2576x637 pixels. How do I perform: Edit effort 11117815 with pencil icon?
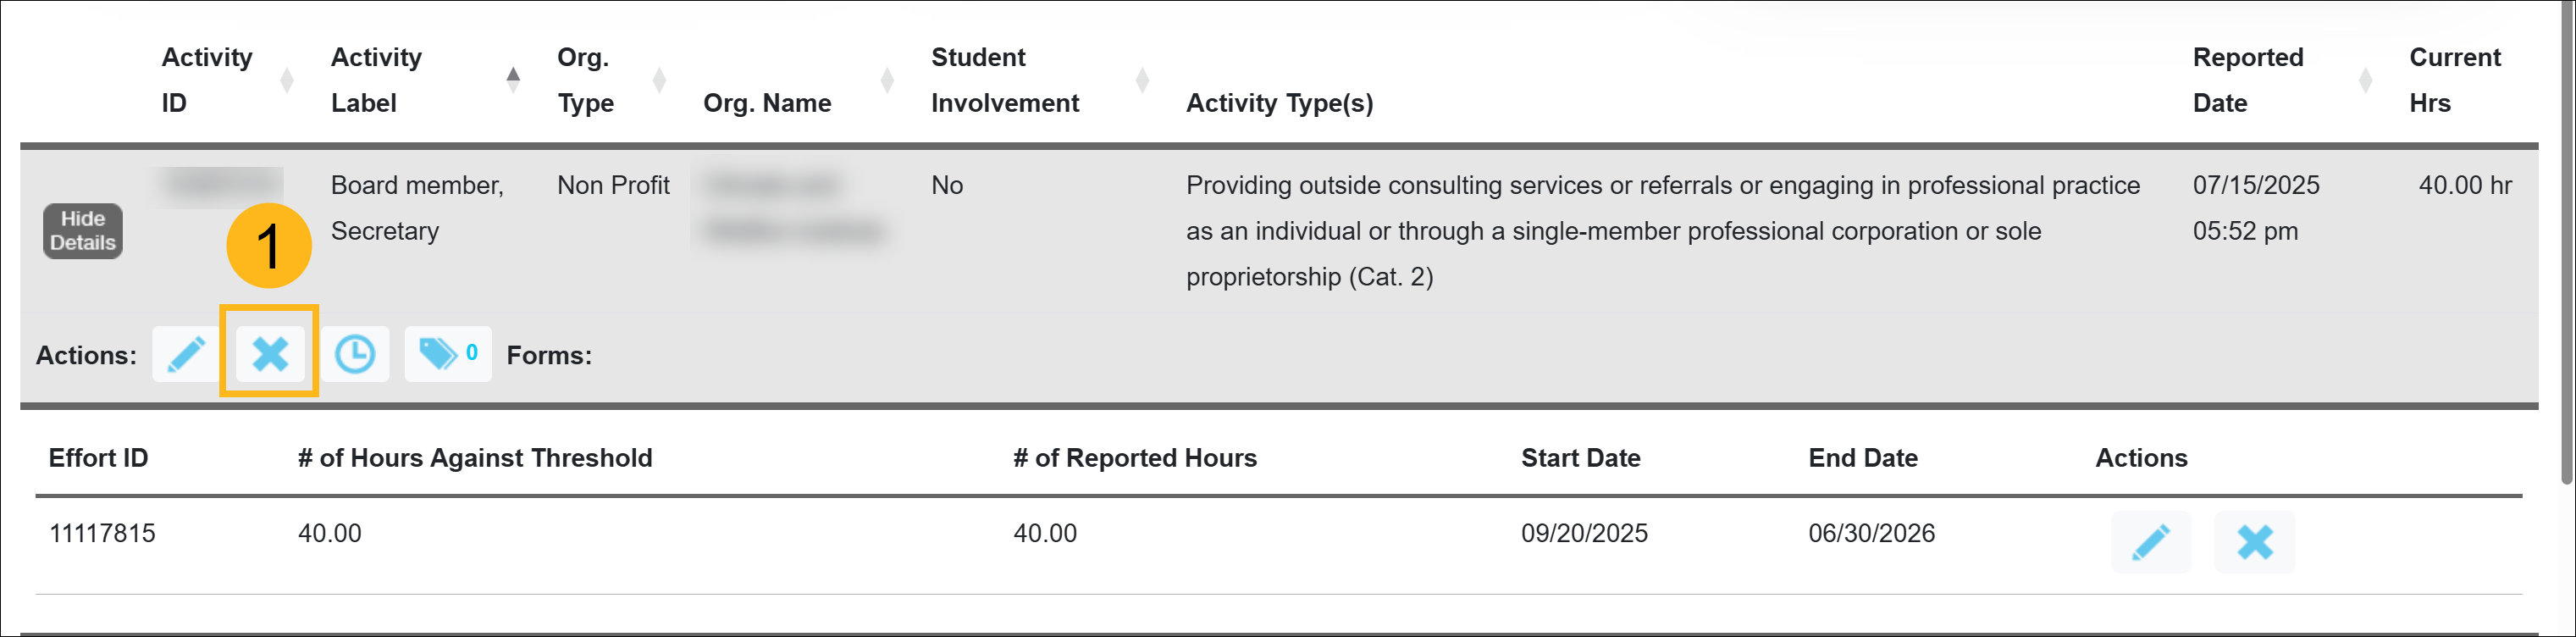tap(2150, 542)
